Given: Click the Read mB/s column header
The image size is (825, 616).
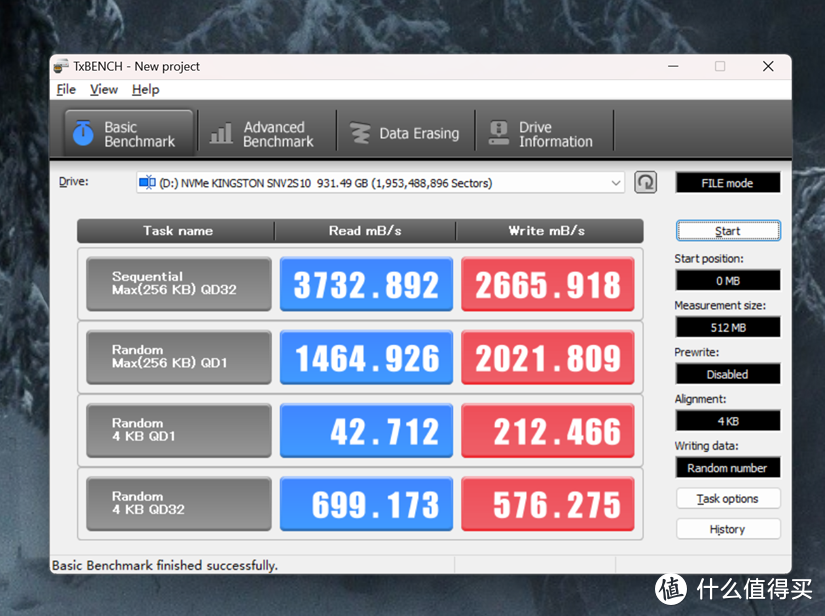Looking at the screenshot, I should [365, 231].
